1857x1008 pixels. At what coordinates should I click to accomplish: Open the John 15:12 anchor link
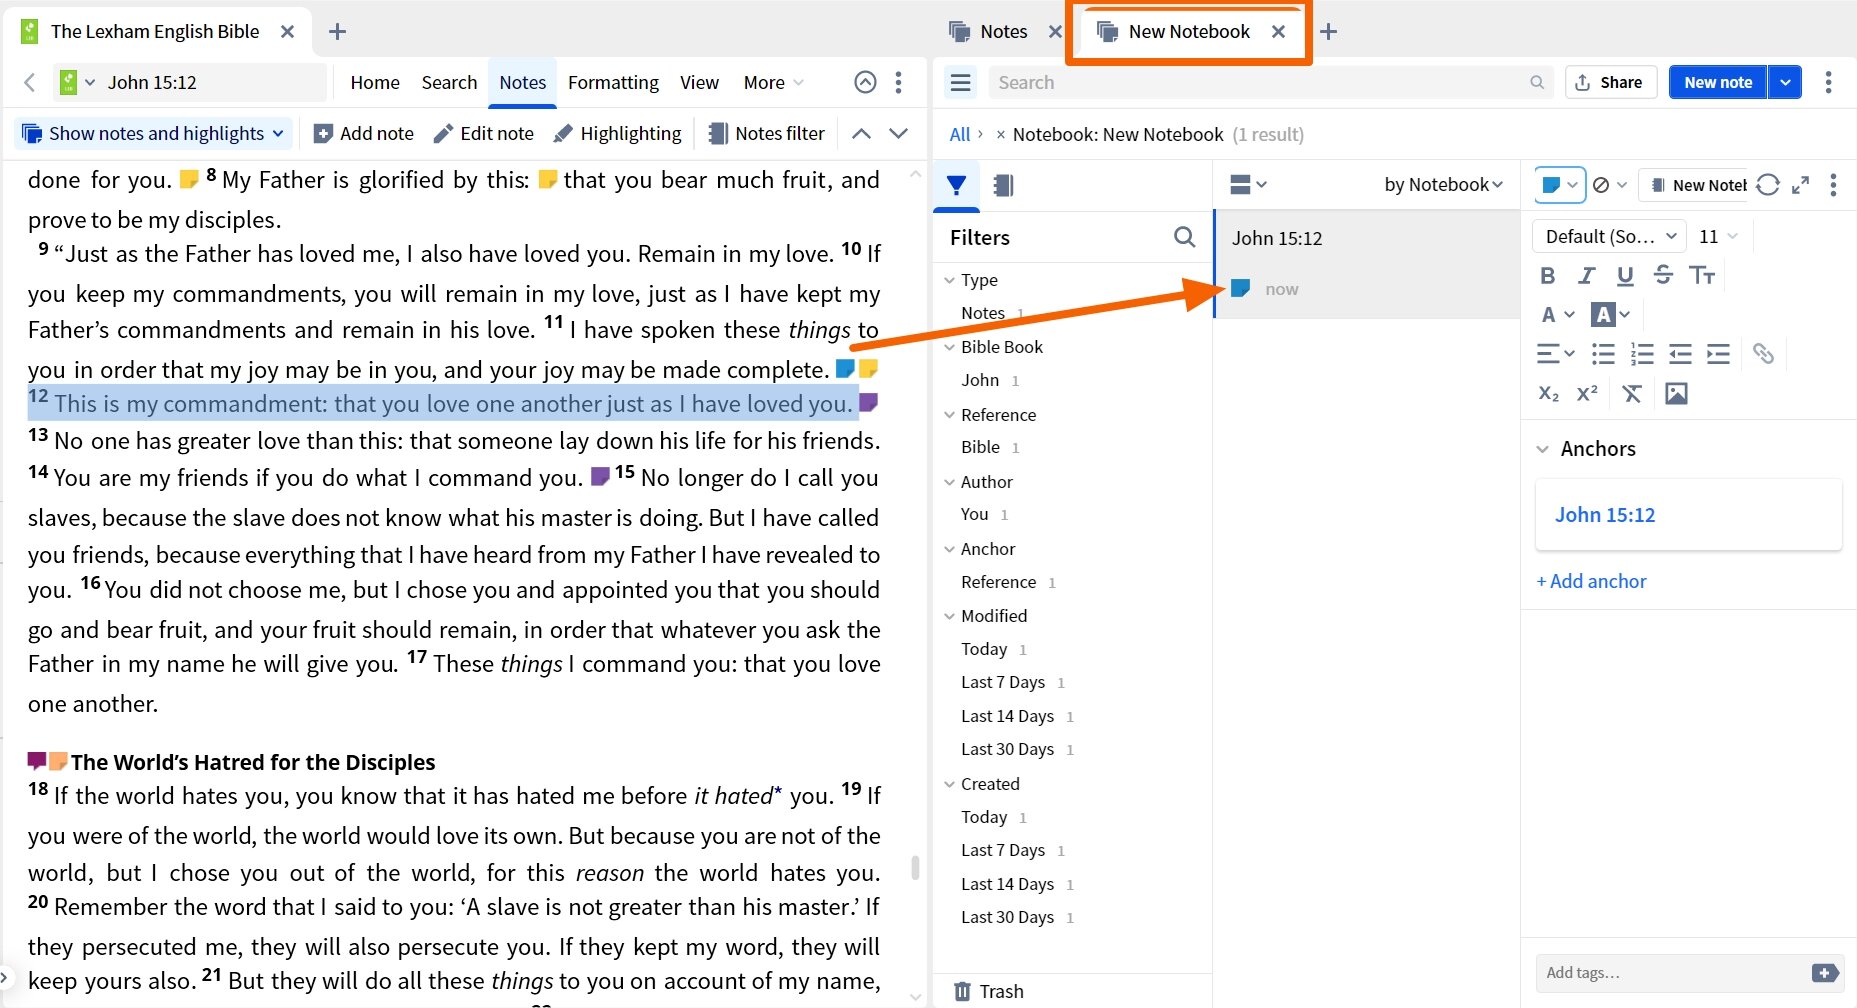point(1605,514)
